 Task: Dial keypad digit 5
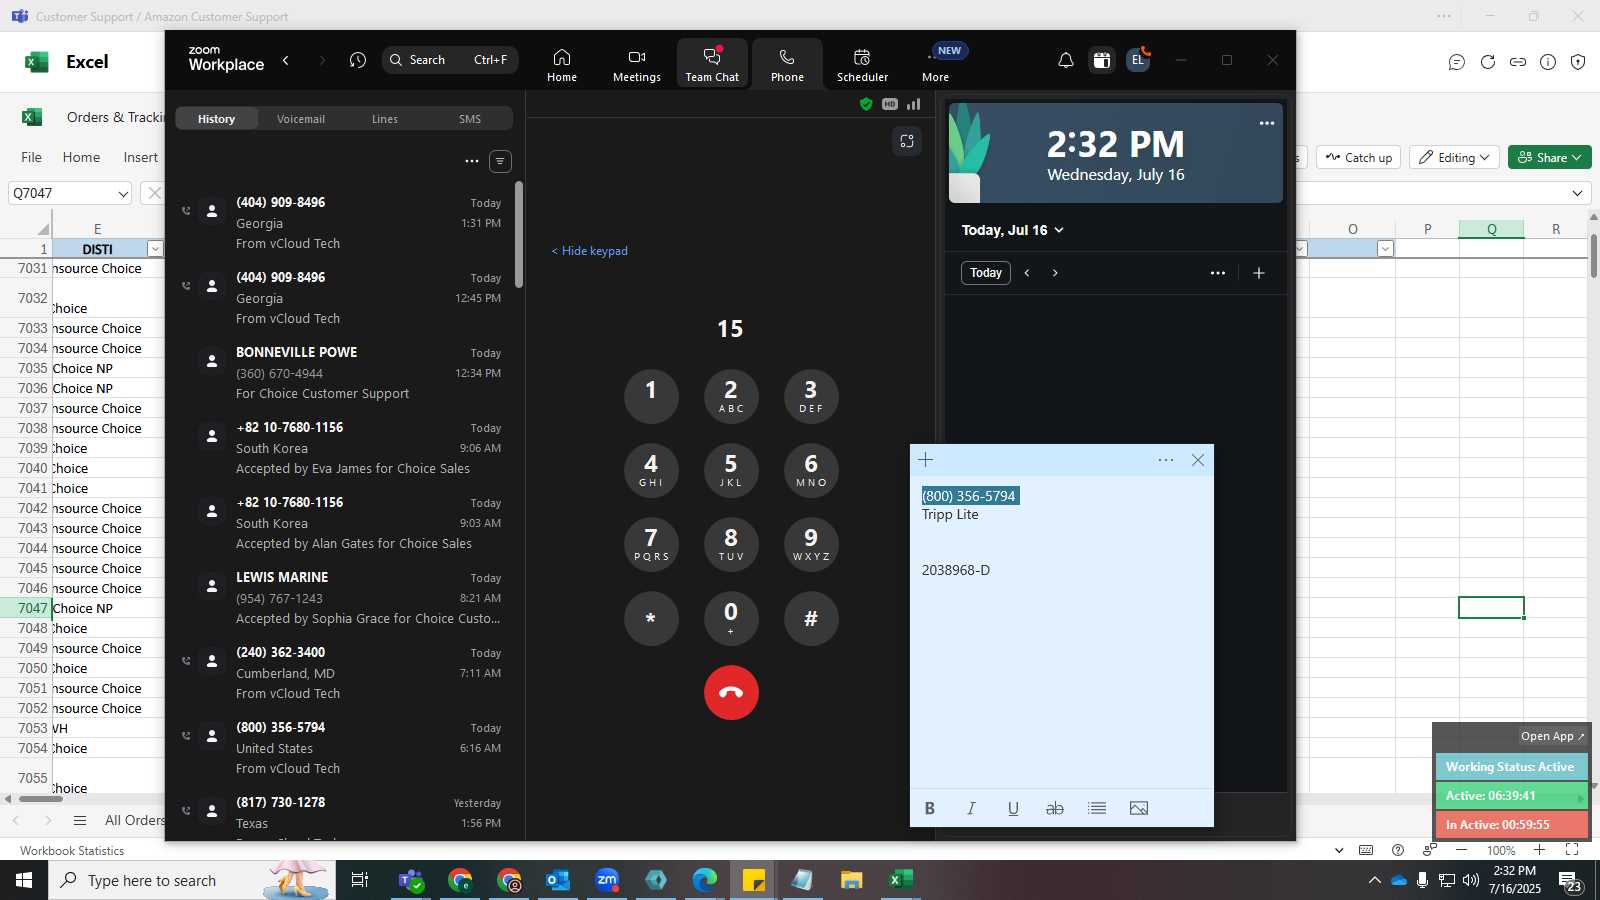[x=731, y=470]
